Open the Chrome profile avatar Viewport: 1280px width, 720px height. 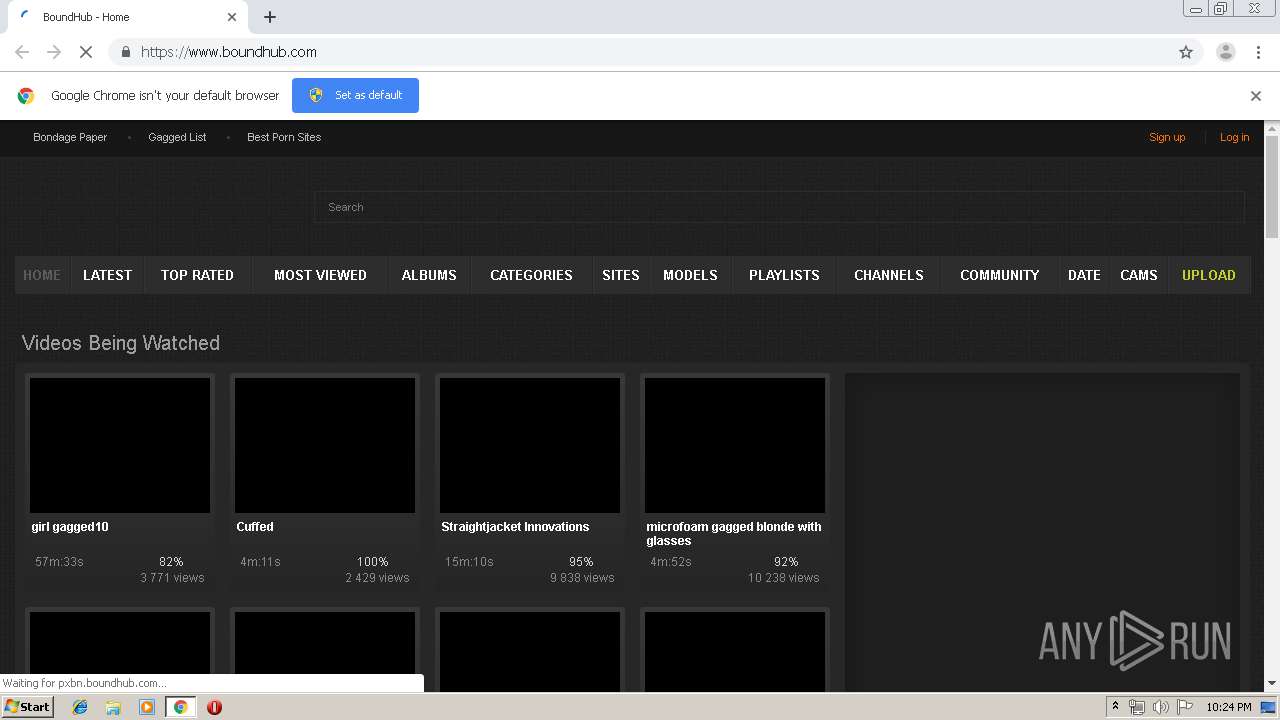click(x=1225, y=52)
